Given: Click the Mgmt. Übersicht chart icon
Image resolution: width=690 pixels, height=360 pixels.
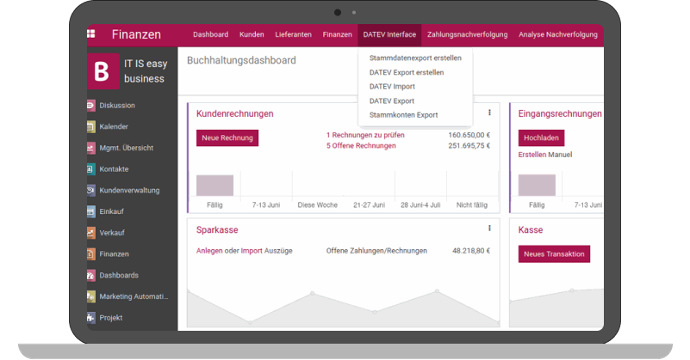Looking at the screenshot, I should (x=91, y=148).
